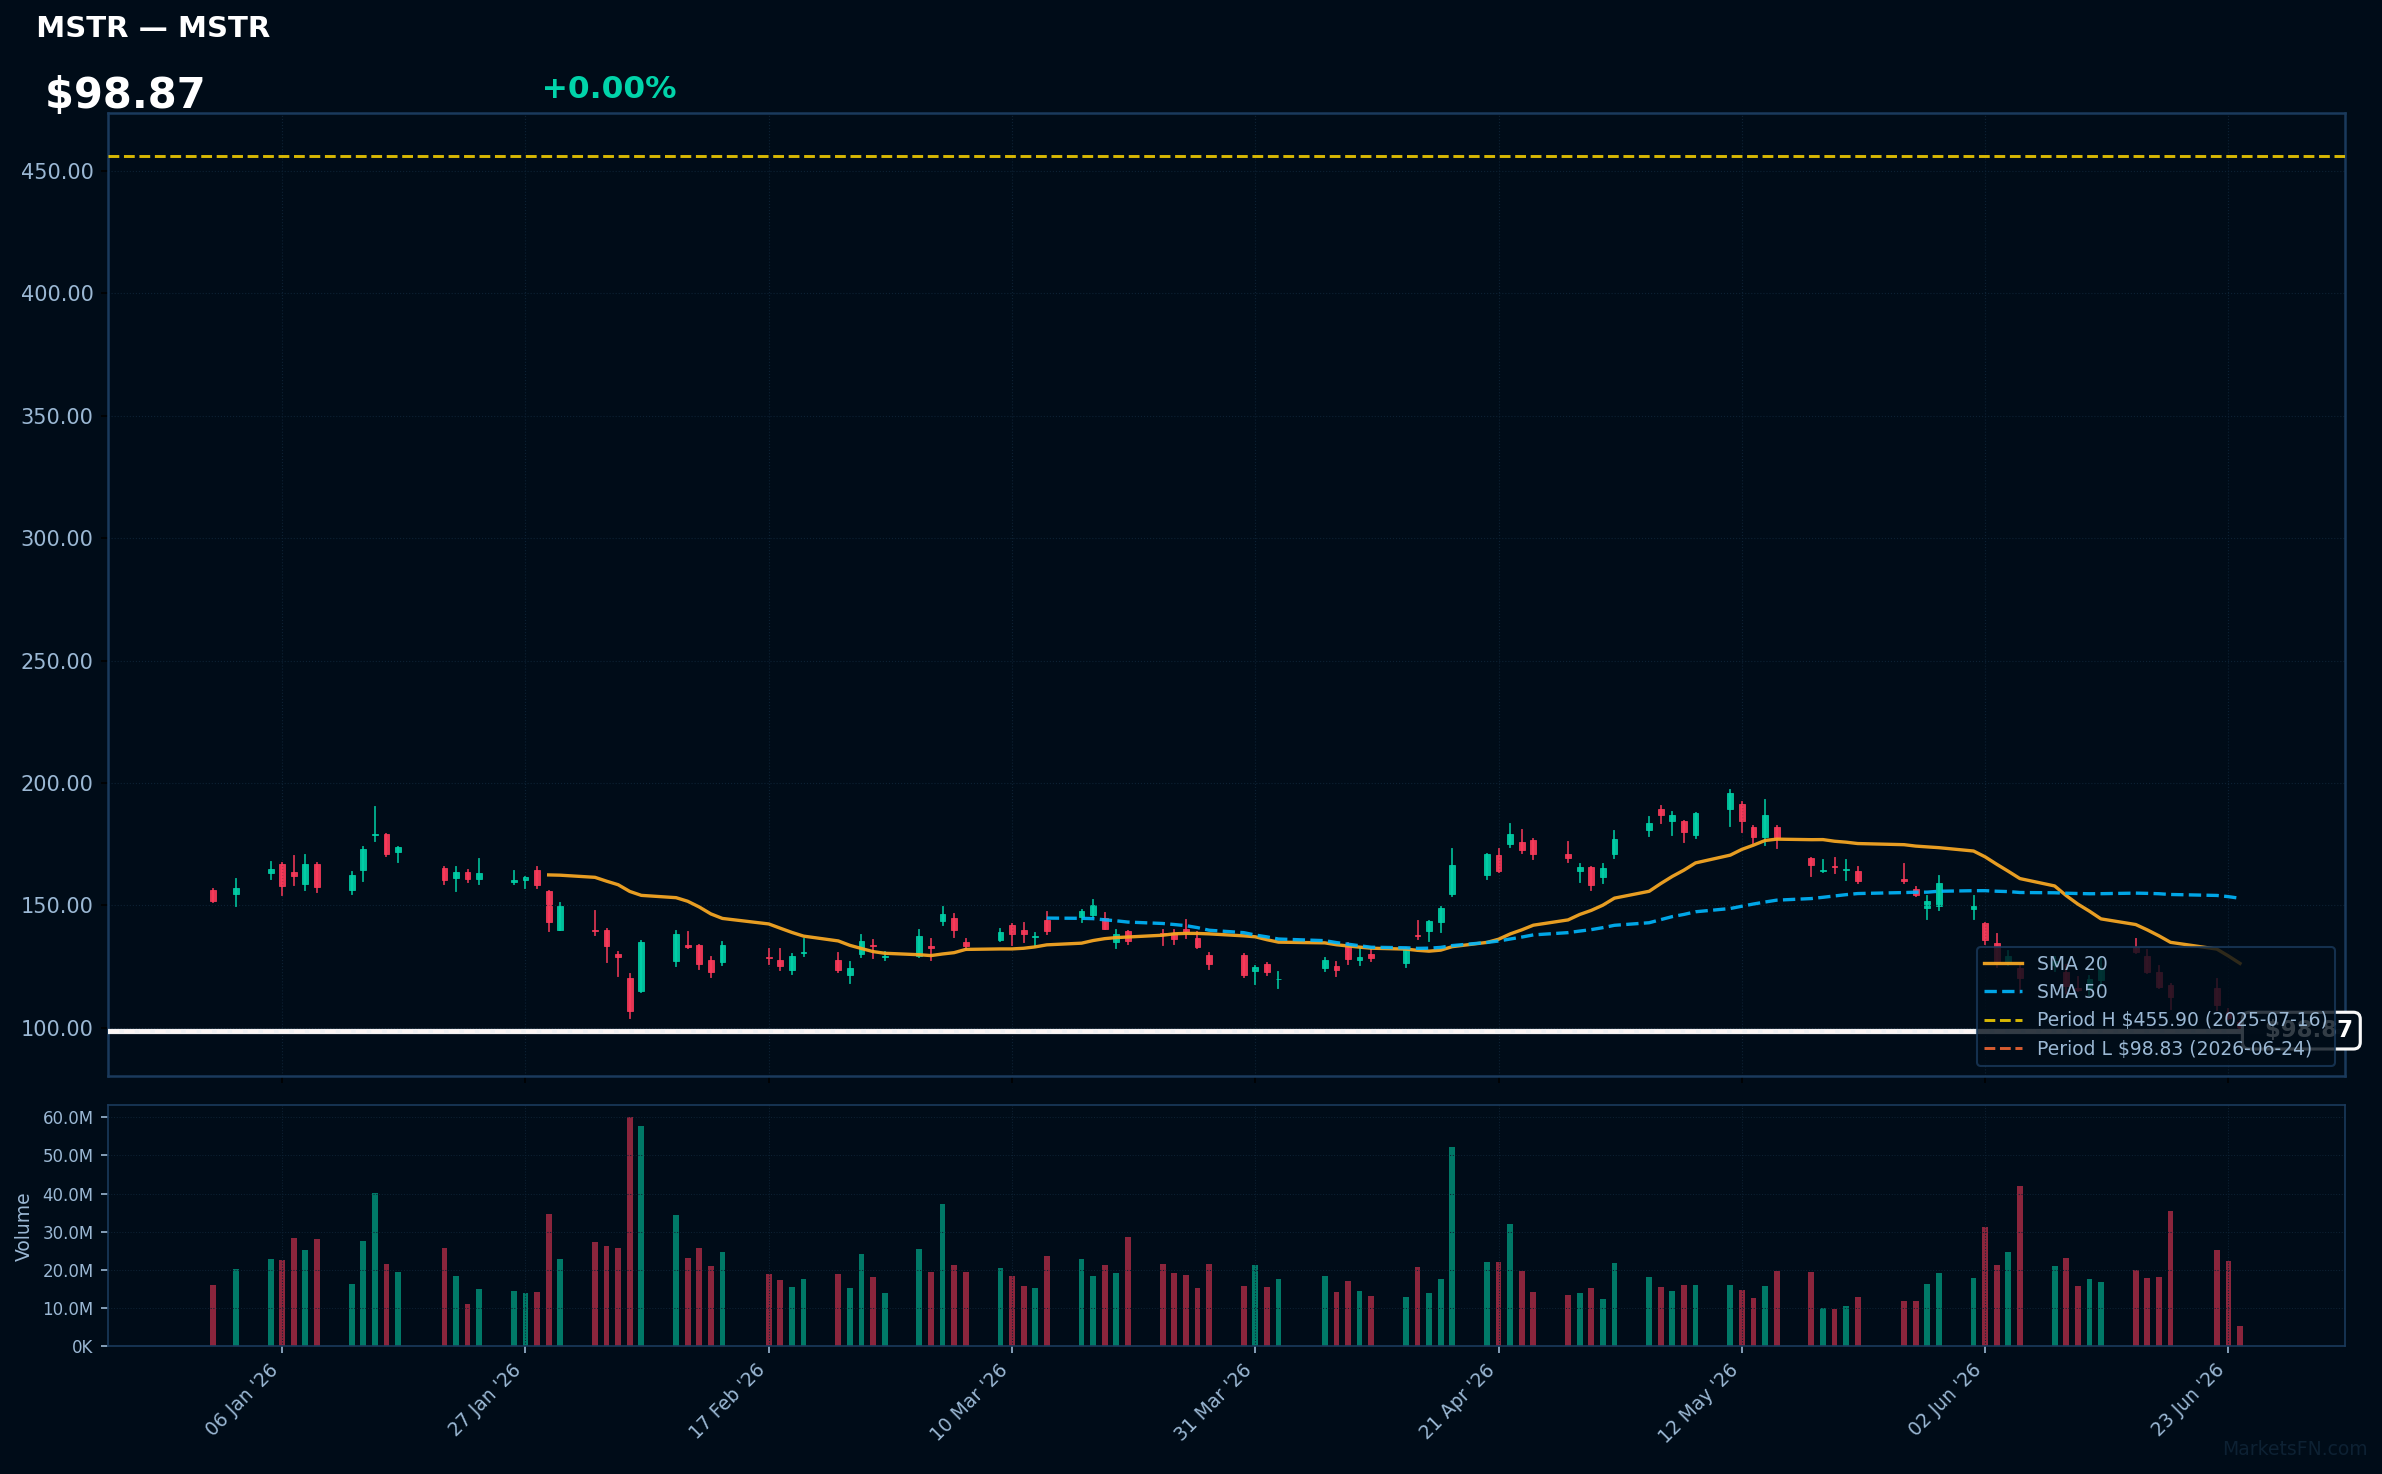Click the 30.0M volume axis label
Image resolution: width=2382 pixels, height=1474 pixels.
coord(68,1233)
